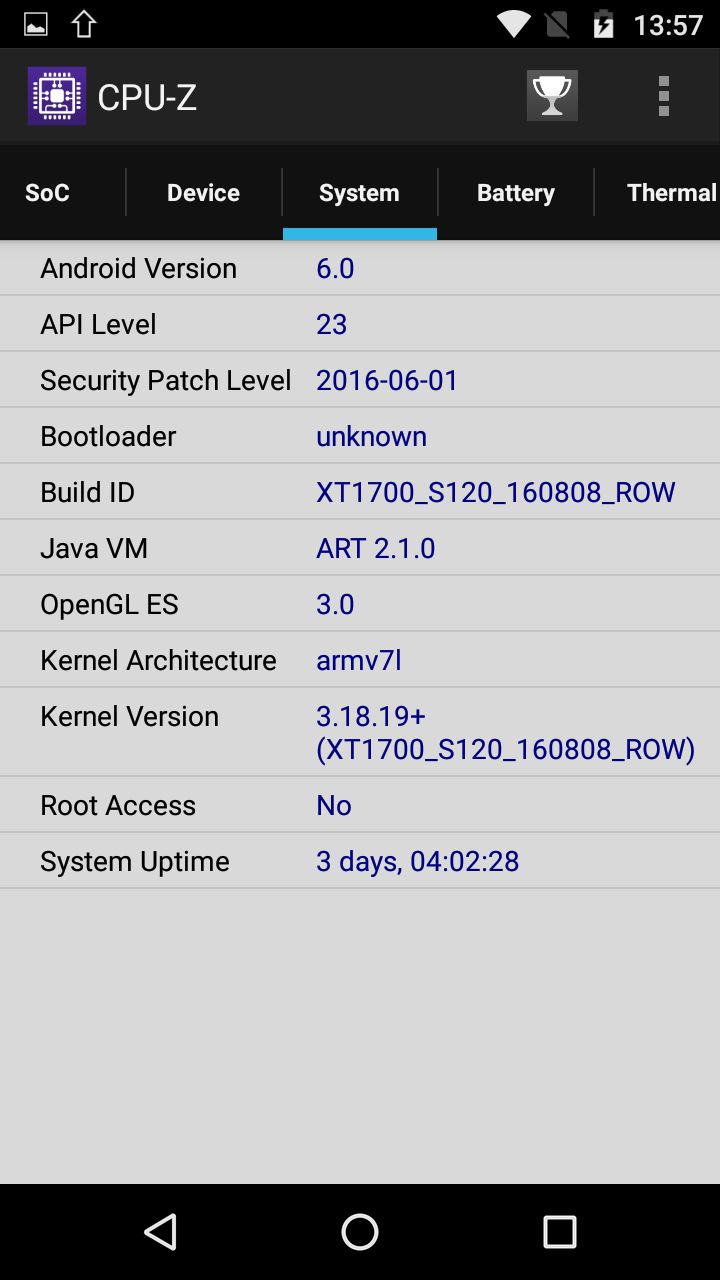This screenshot has width=720, height=1280.
Task: Switch to the Device tab
Action: tap(203, 193)
